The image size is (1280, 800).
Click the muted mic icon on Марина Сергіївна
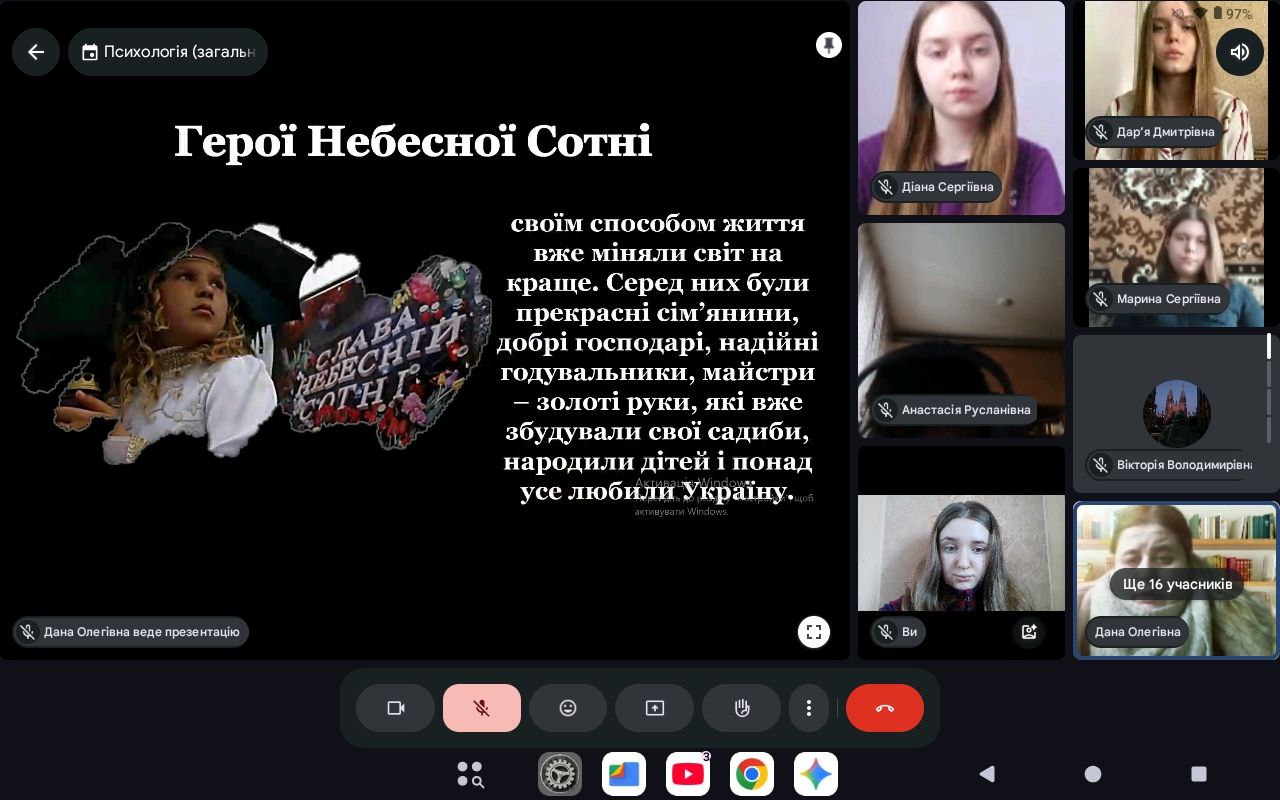pyautogui.click(x=1100, y=299)
